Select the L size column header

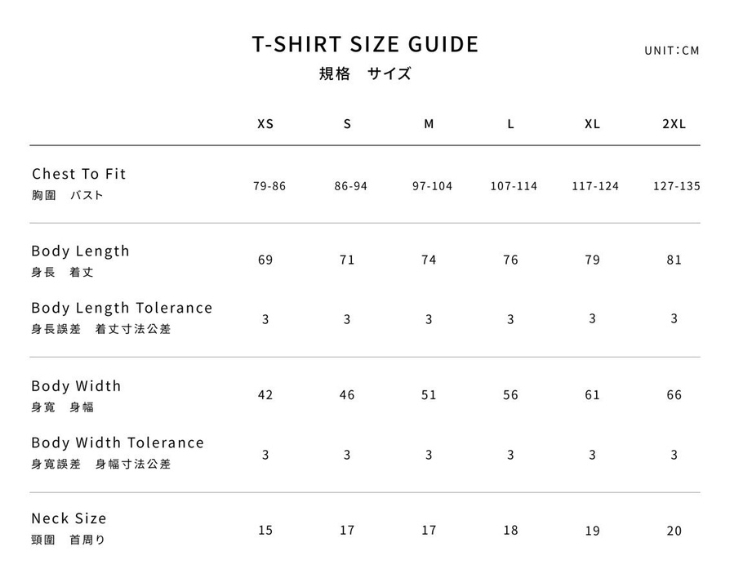pos(511,124)
